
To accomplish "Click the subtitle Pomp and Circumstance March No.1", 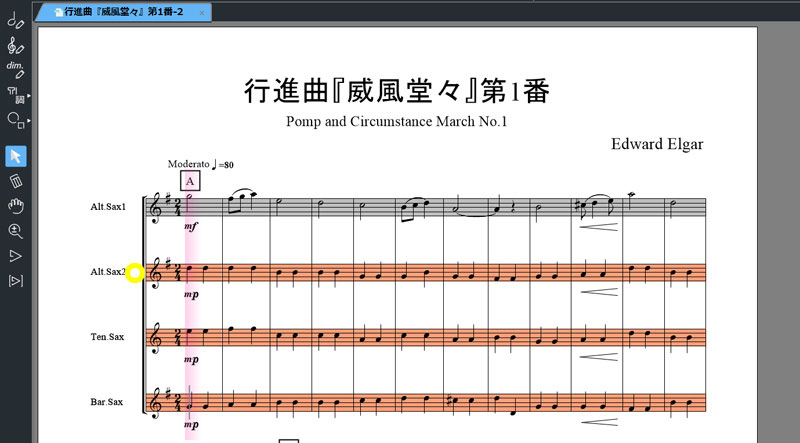I will tap(396, 121).
